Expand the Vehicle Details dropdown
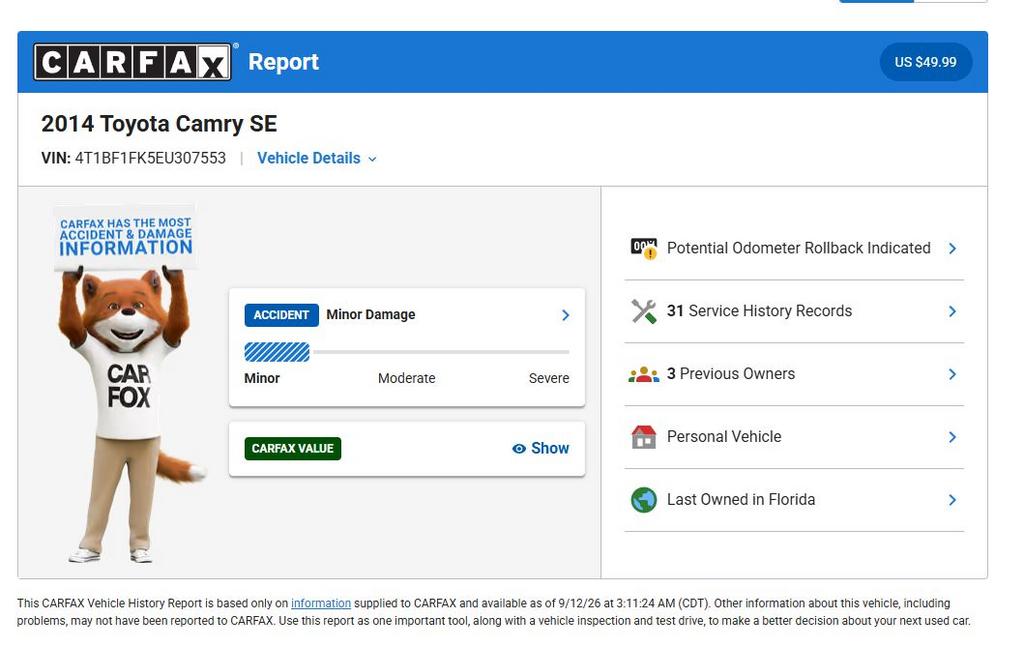Viewport: 1024px width, 647px height. (317, 158)
